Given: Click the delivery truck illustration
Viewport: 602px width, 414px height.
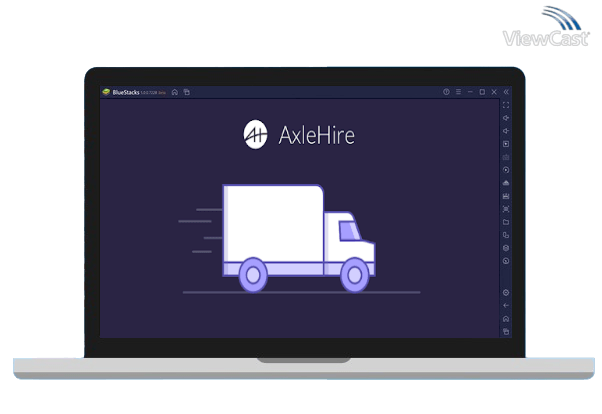Looking at the screenshot, I should point(299,238).
